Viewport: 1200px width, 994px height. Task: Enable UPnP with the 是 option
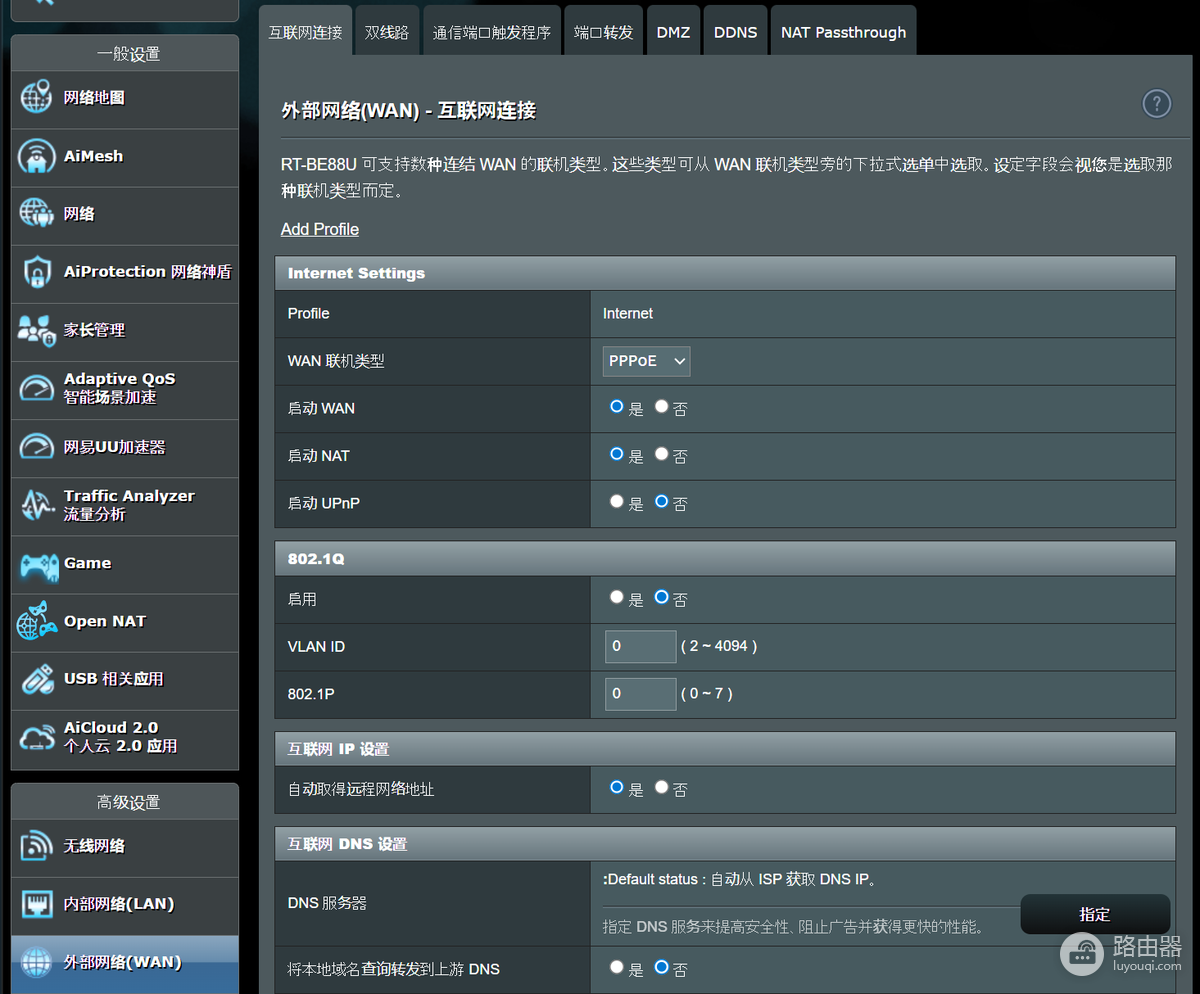(617, 502)
